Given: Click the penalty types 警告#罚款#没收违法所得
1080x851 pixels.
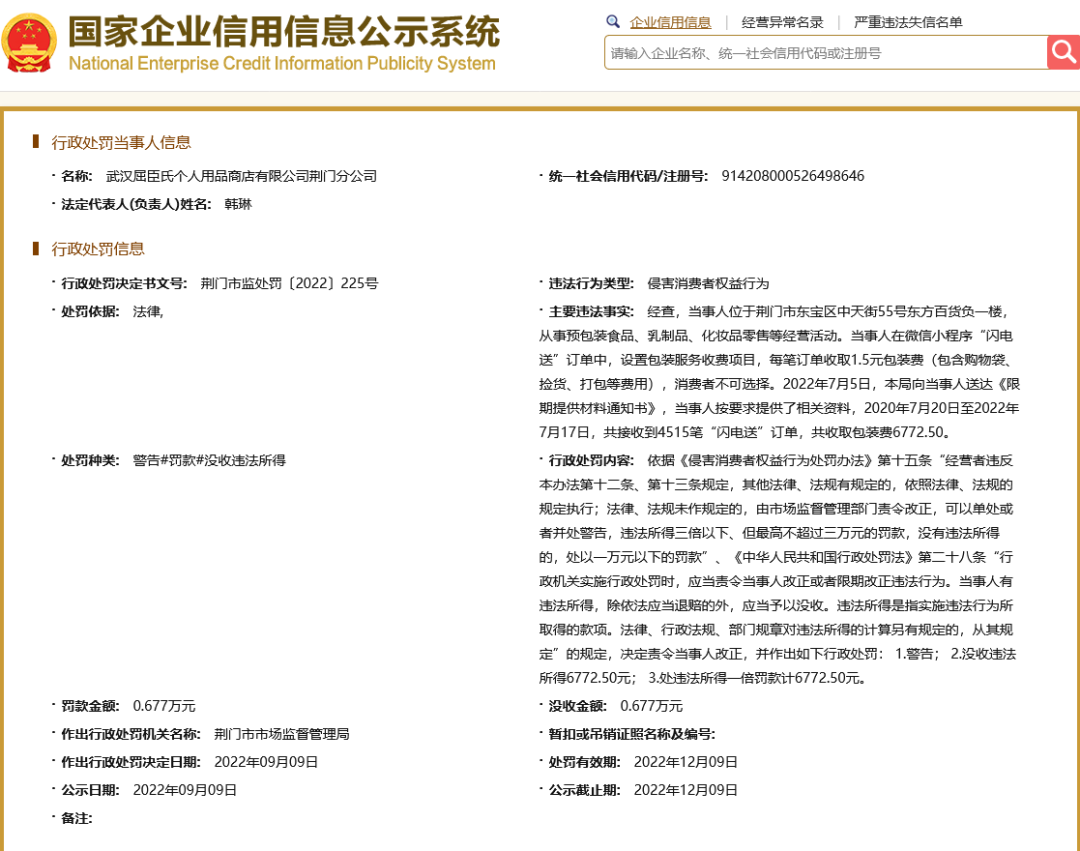Looking at the screenshot, I should click(x=209, y=460).
